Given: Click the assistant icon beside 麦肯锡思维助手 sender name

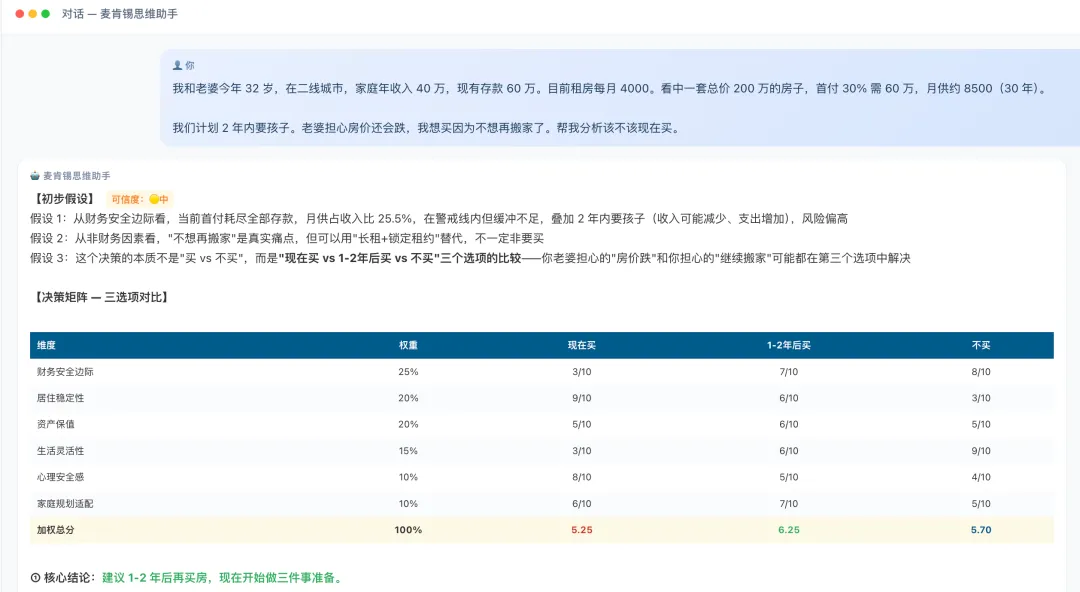Looking at the screenshot, I should 34,176.
